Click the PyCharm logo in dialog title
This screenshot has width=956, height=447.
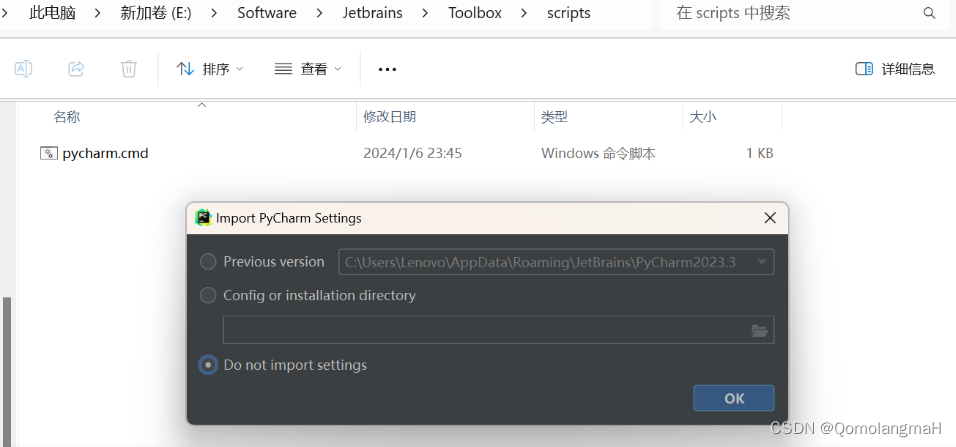pos(203,218)
